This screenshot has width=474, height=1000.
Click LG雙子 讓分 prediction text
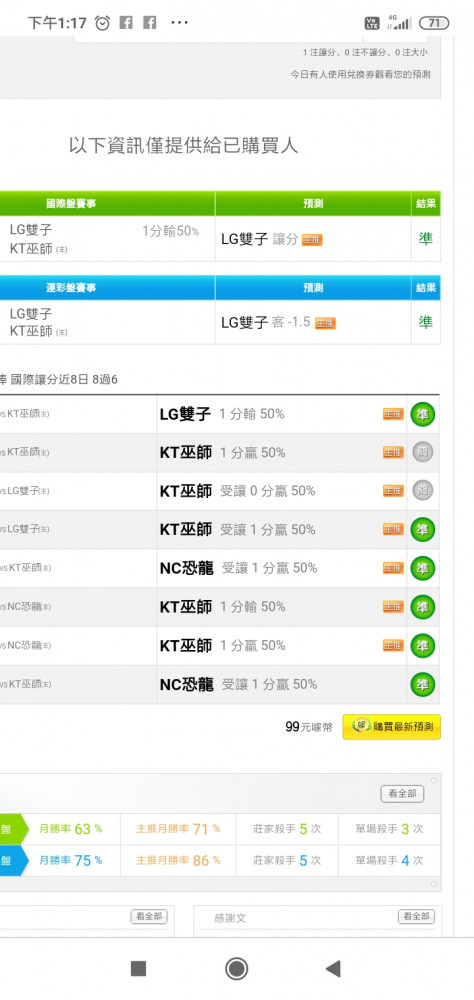(260, 239)
